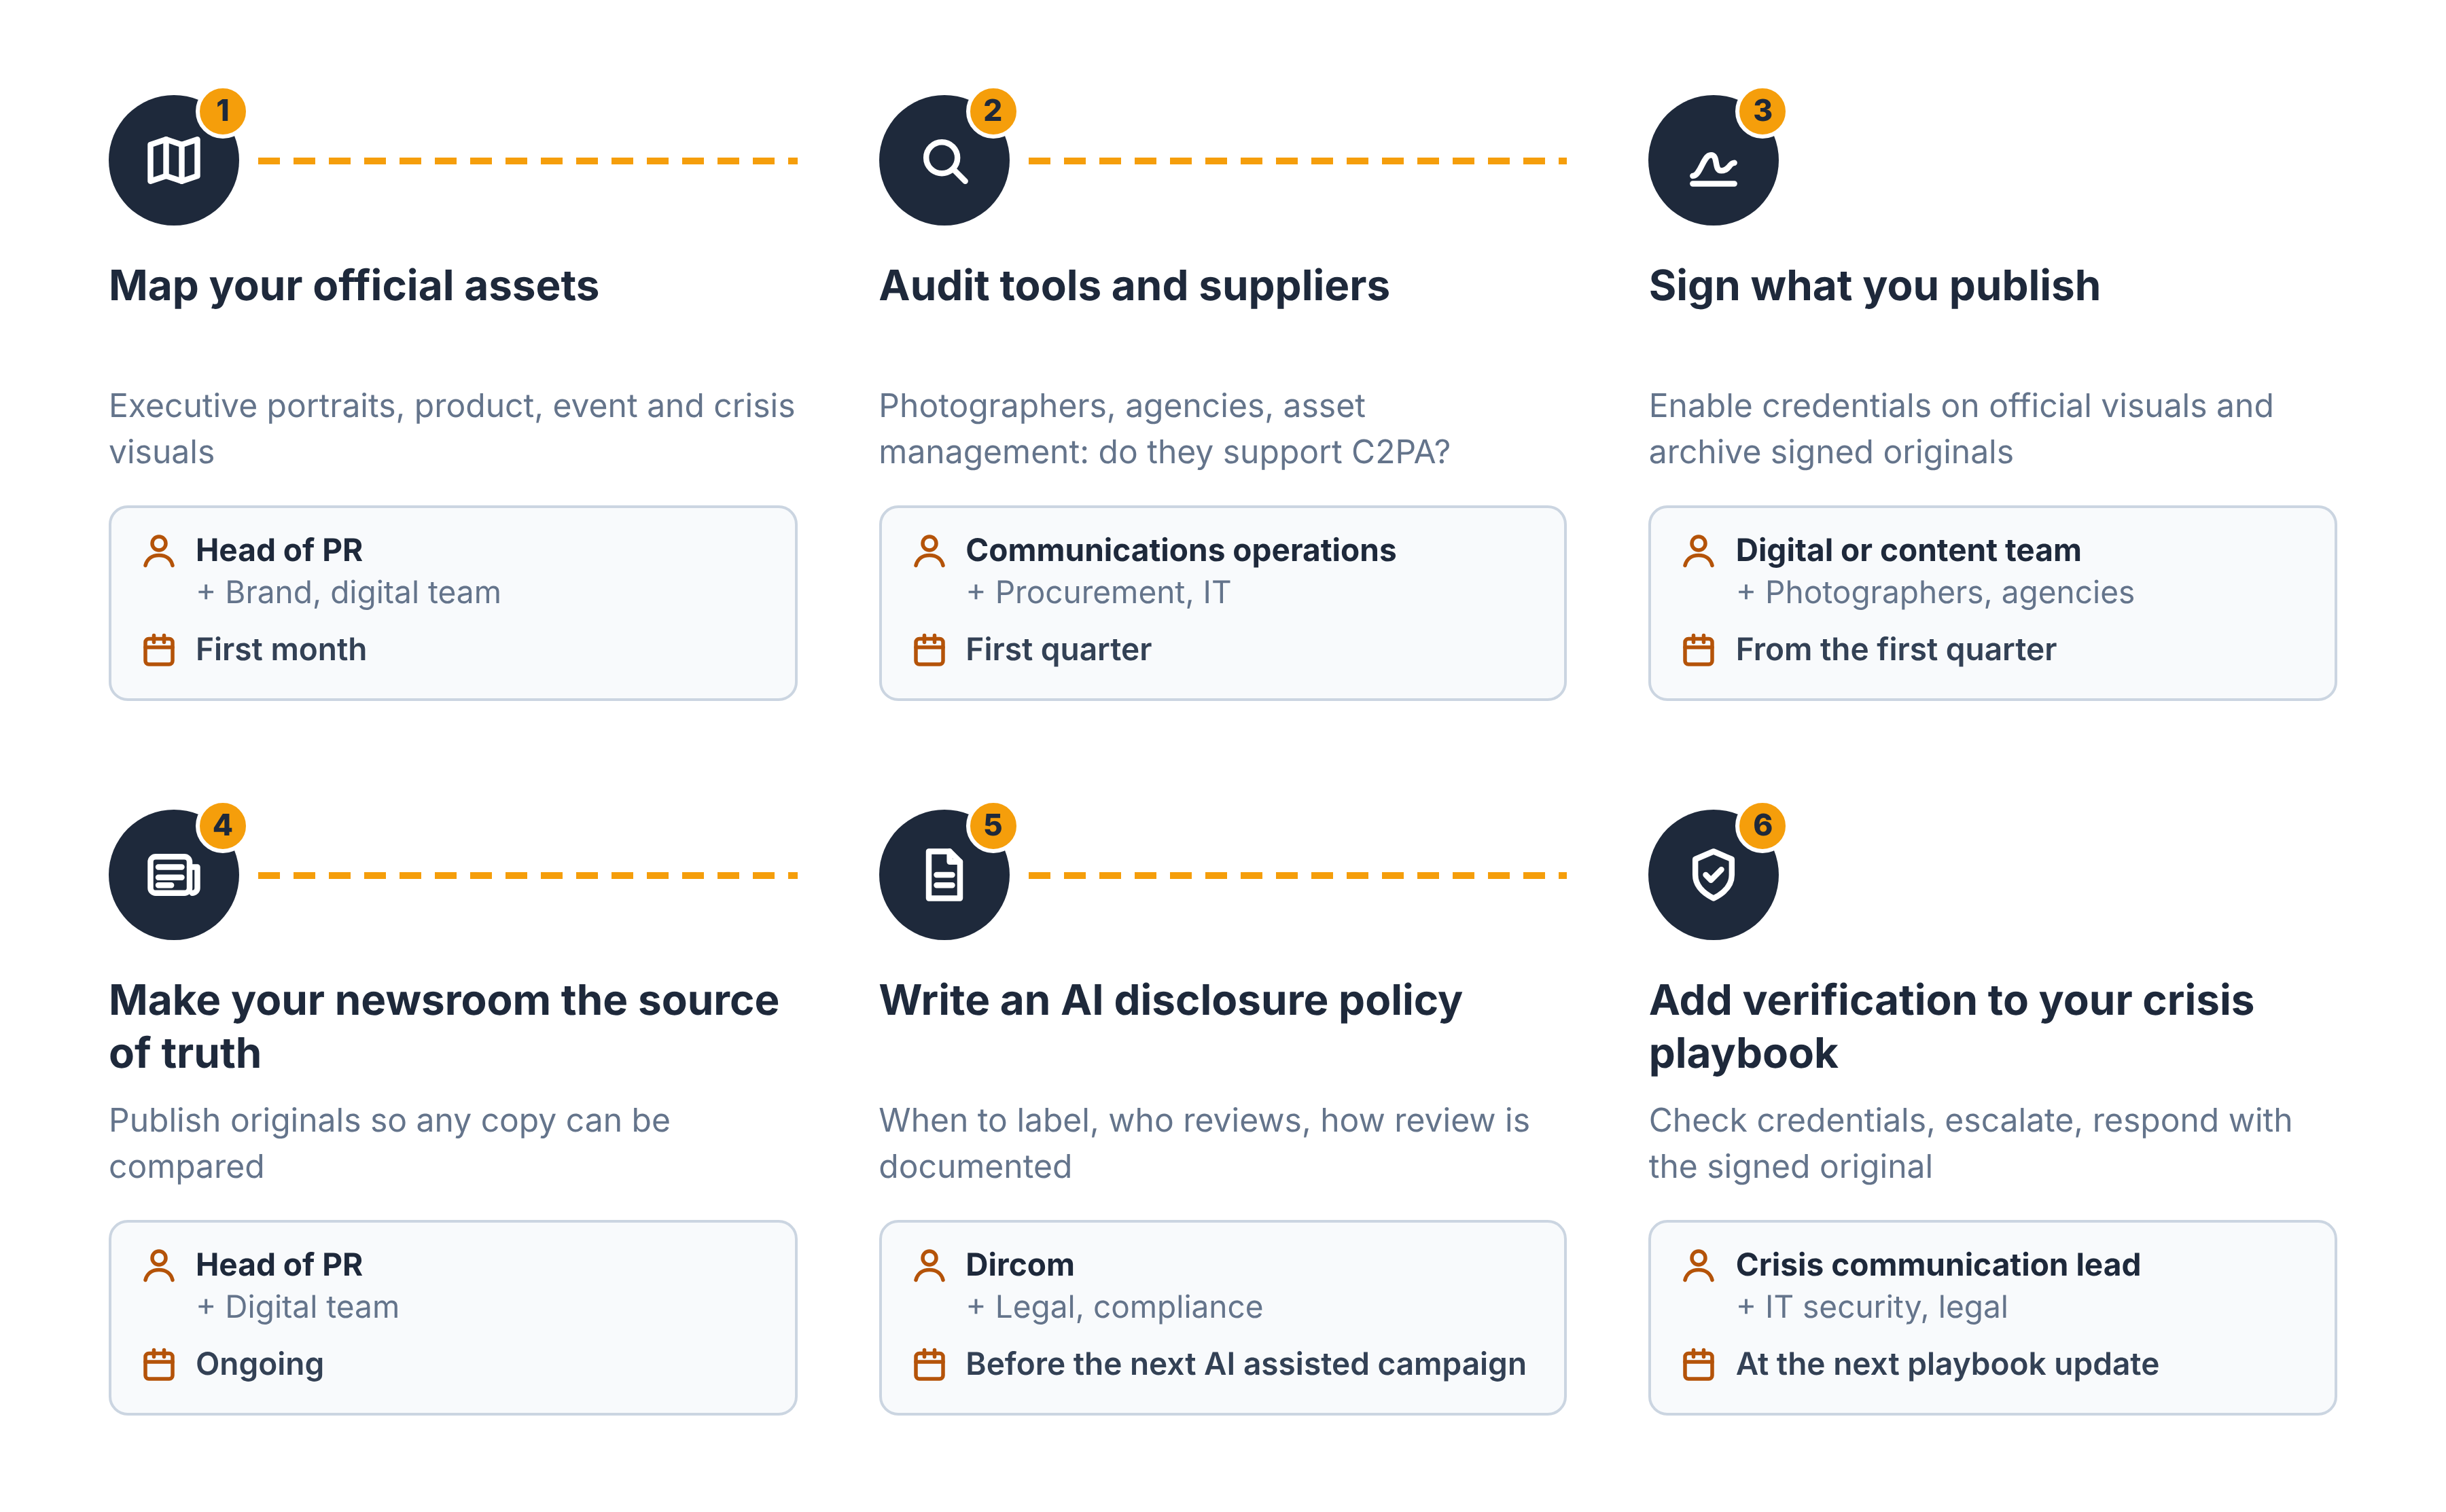Click person icon beside Crisis communication lead
Screen dimensions: 2446x1512
[x=1698, y=1265]
